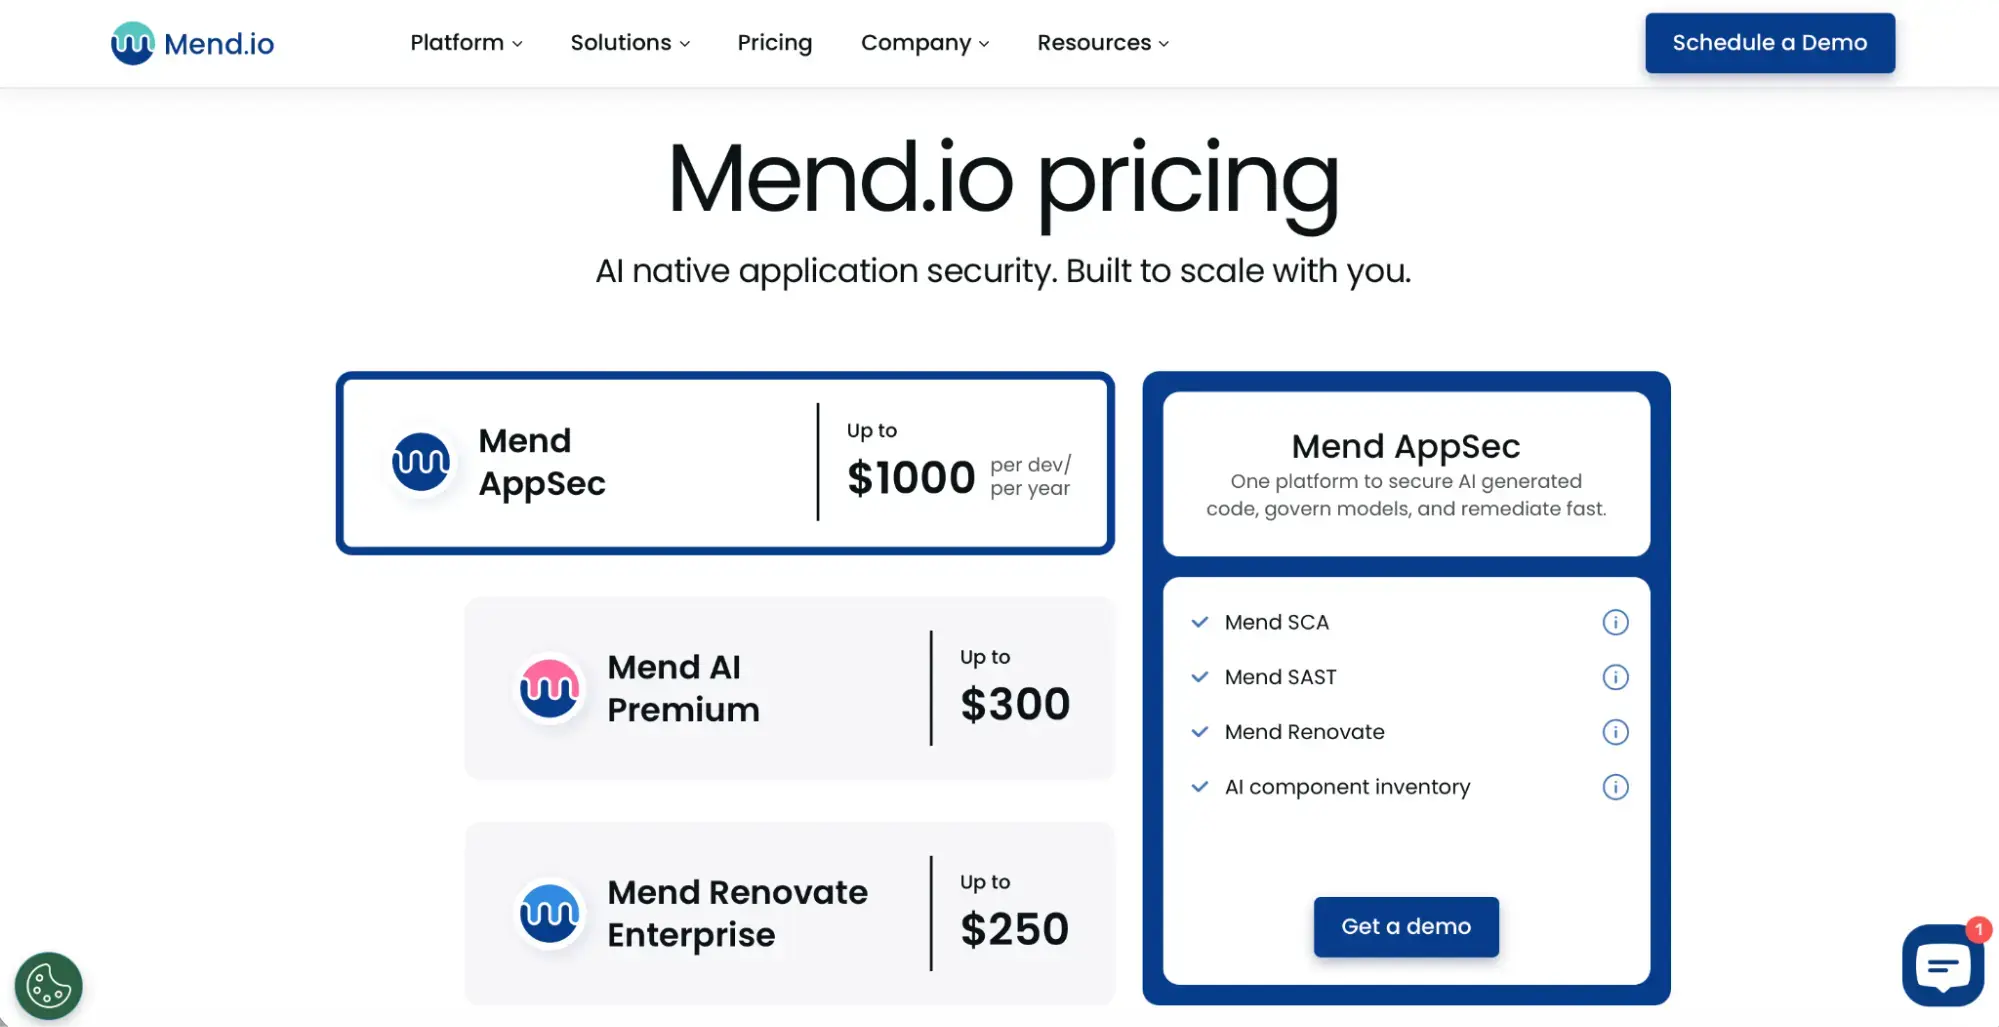Click the Mend AppSec circular logo
The height and width of the screenshot is (1027, 1999).
421,462
